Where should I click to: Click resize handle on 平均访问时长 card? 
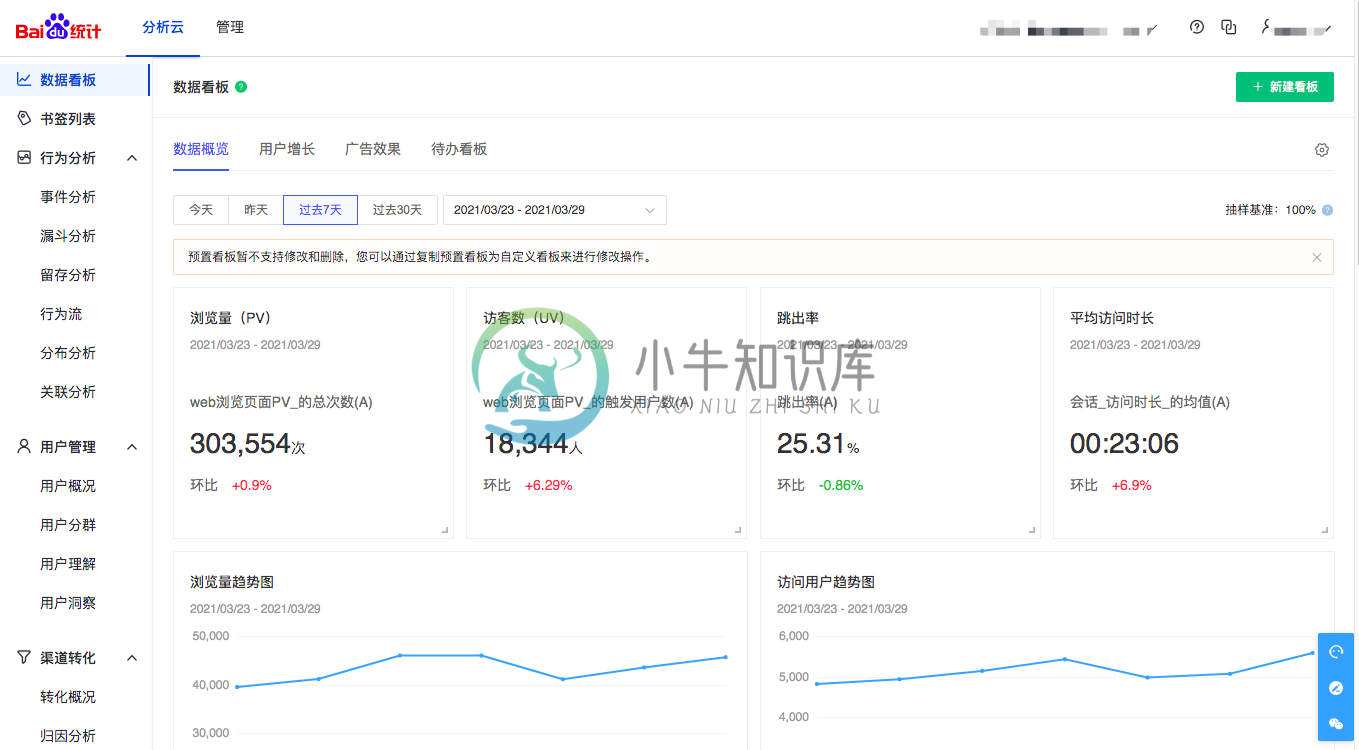(1325, 530)
